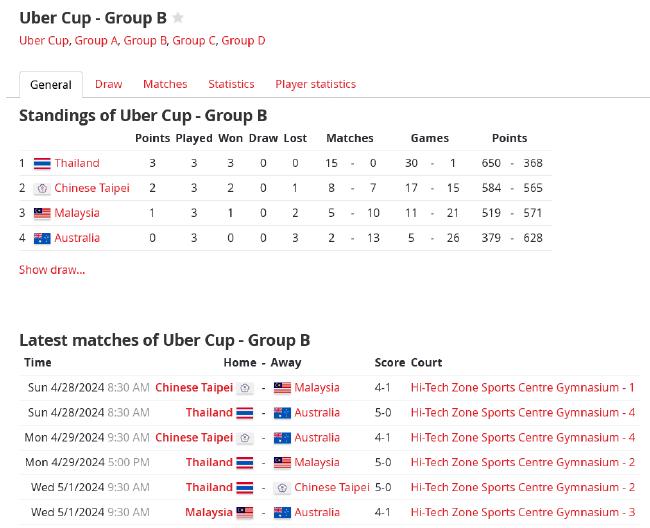
Task: Click Malaysia flag in the first latest match
Action: click(282, 388)
